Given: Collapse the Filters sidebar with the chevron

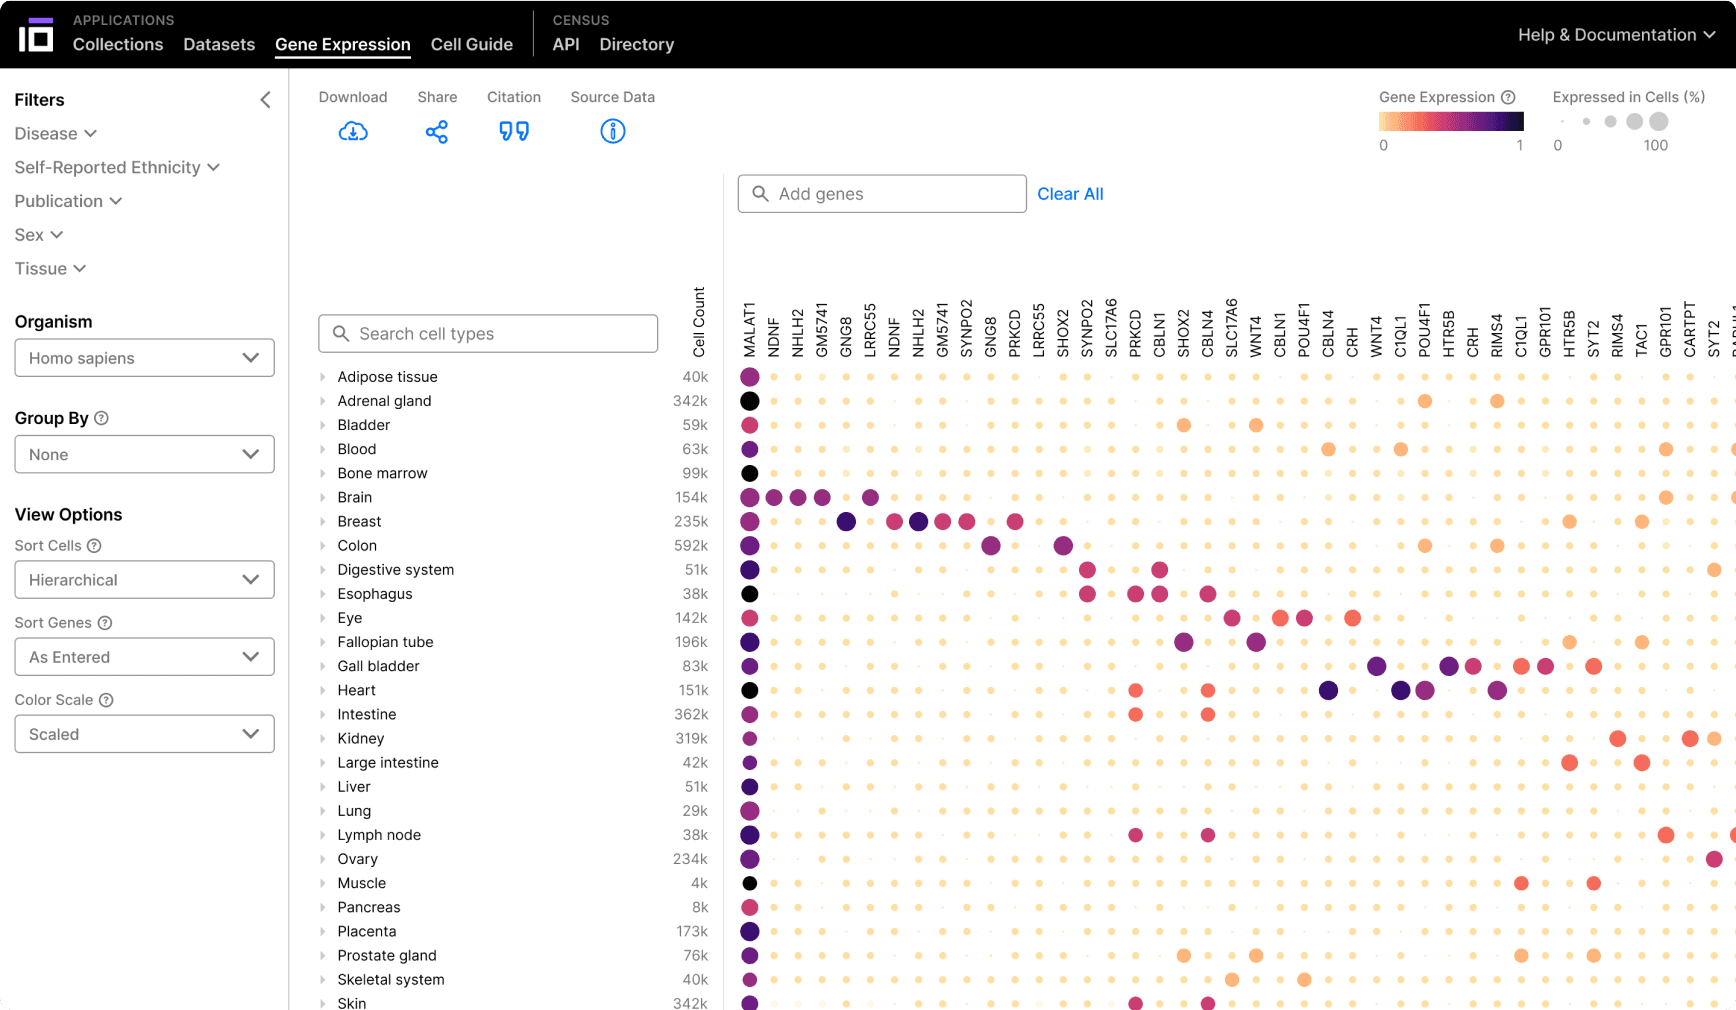Looking at the screenshot, I should [x=265, y=100].
